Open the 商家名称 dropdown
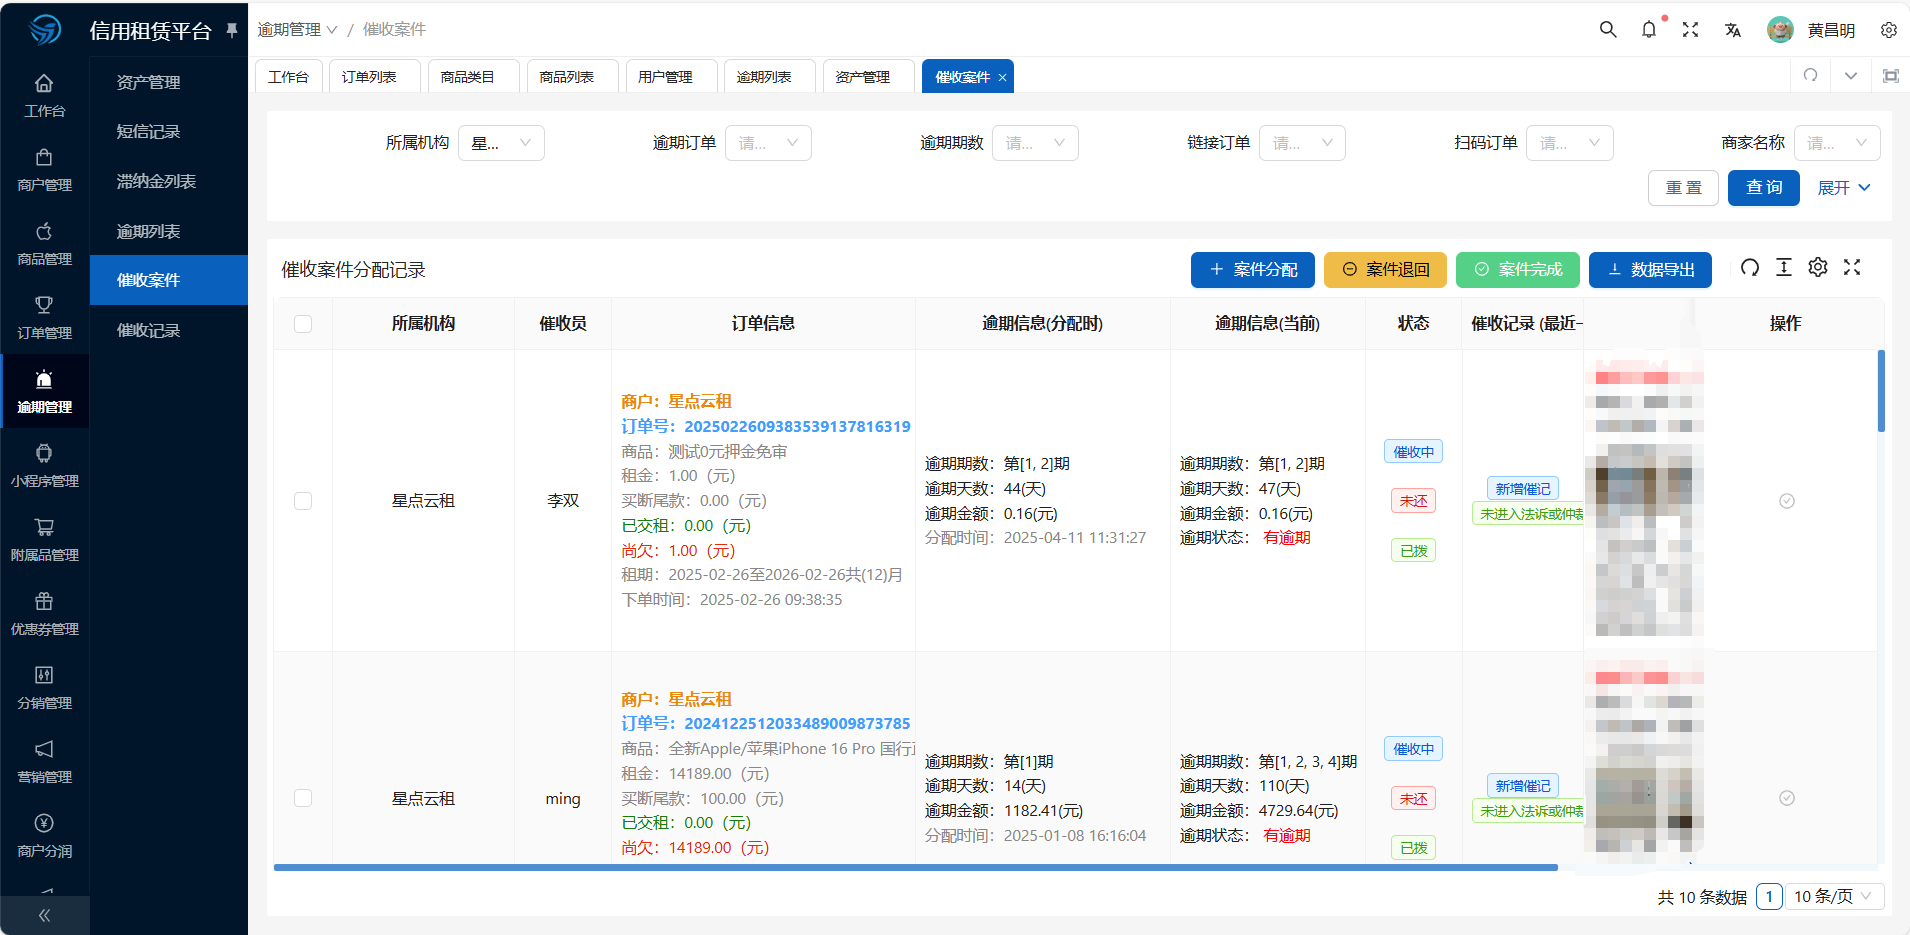The image size is (1910, 935). coord(1837,143)
